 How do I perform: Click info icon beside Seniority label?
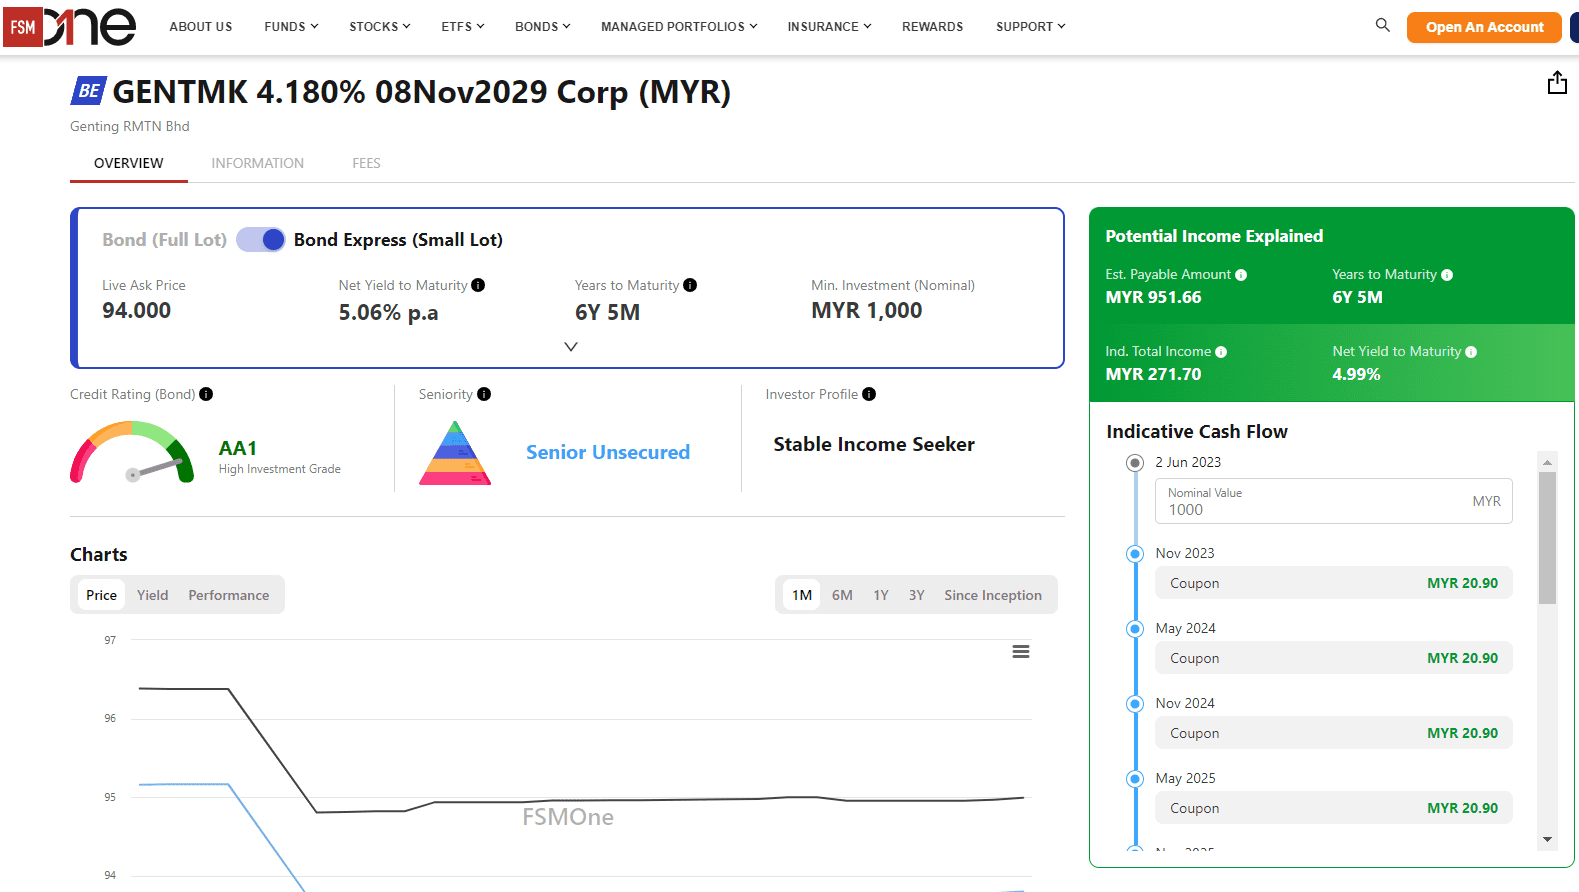pyautogui.click(x=484, y=394)
